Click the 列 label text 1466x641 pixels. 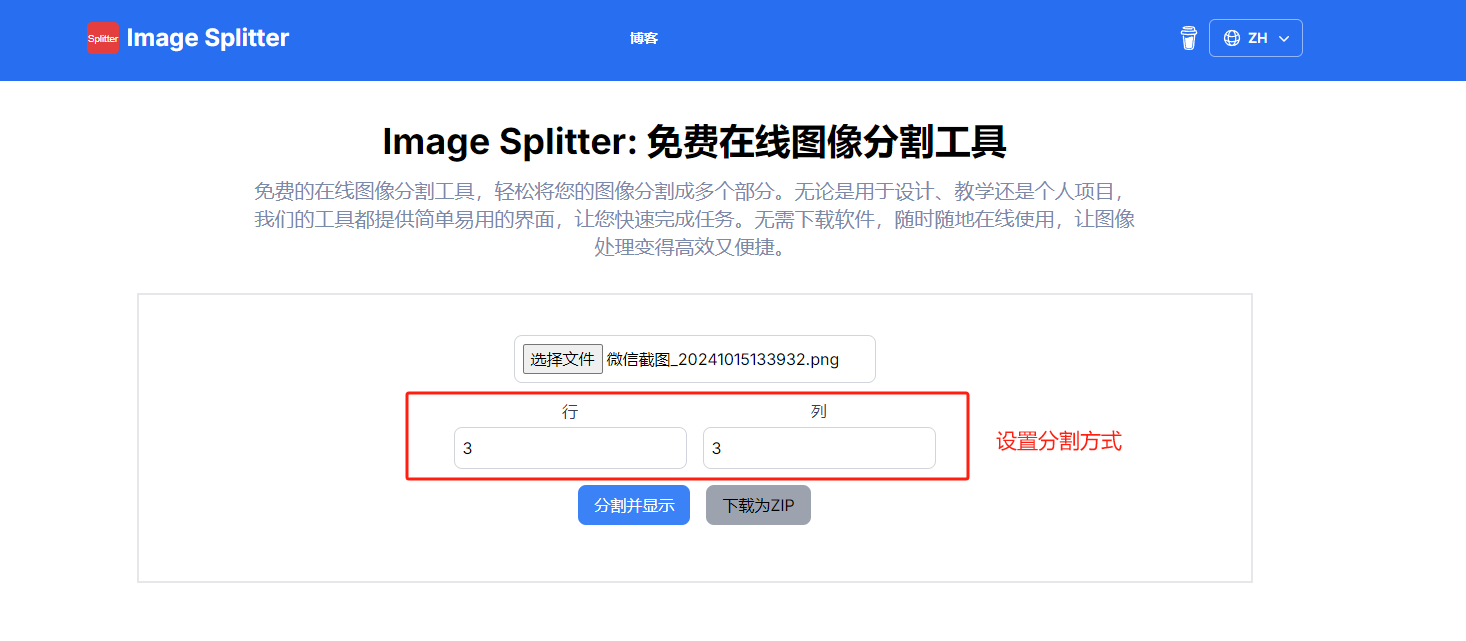[x=819, y=411]
